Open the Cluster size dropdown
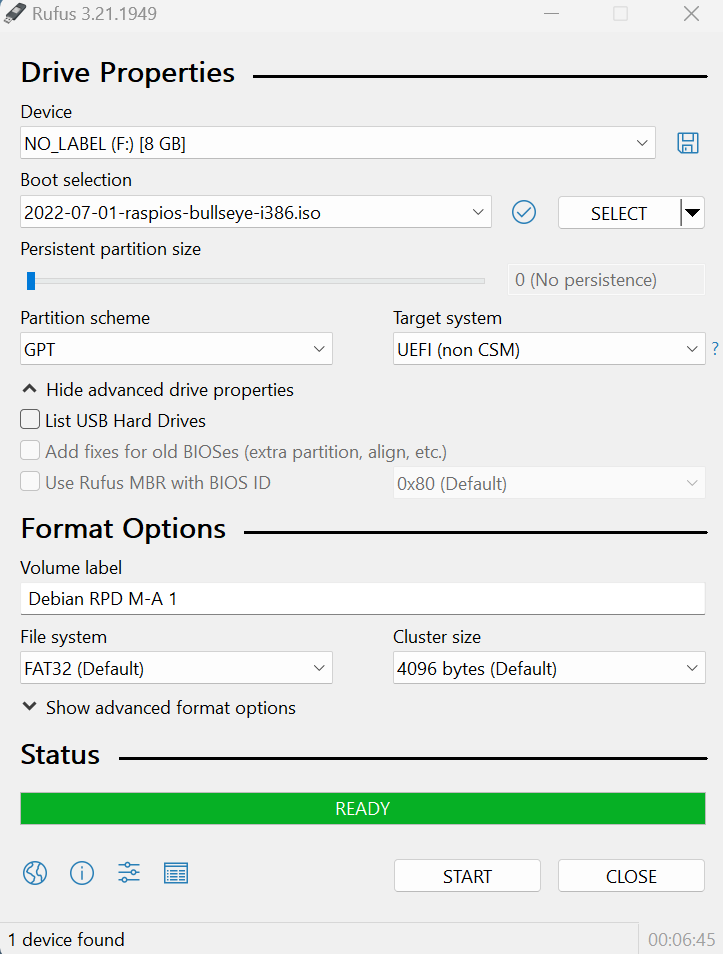 coord(549,668)
